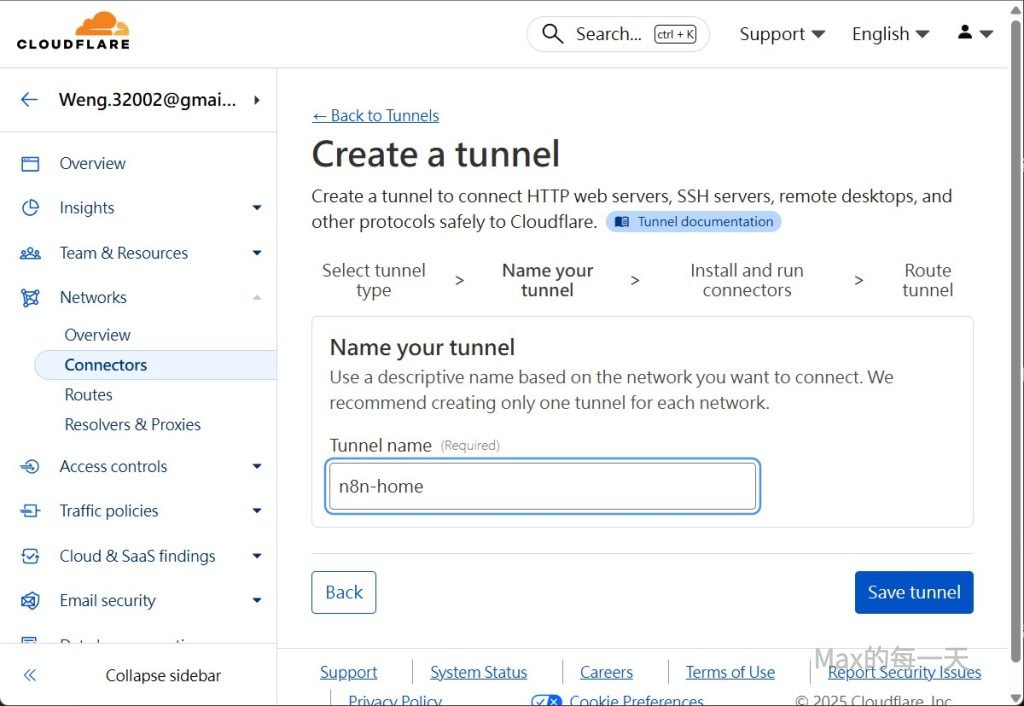Open the English language dropdown

point(890,34)
